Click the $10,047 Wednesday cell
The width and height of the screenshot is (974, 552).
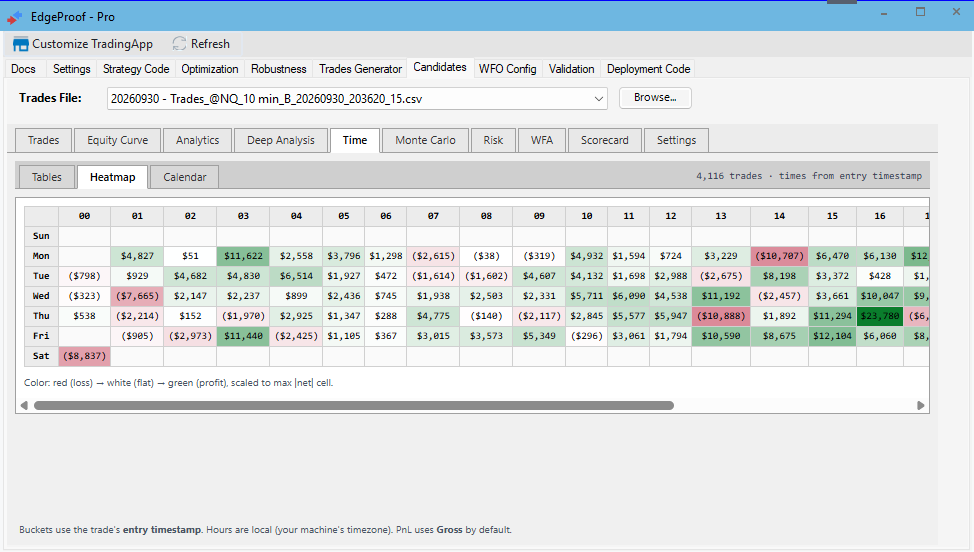(880, 296)
